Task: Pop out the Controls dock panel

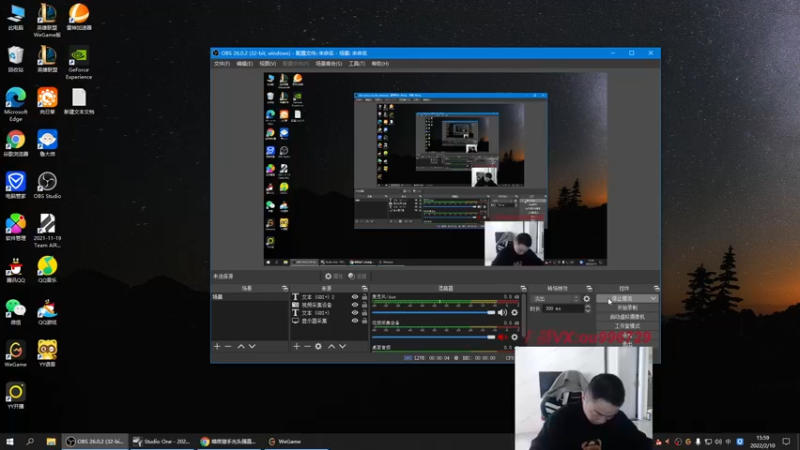Action: pyautogui.click(x=656, y=288)
